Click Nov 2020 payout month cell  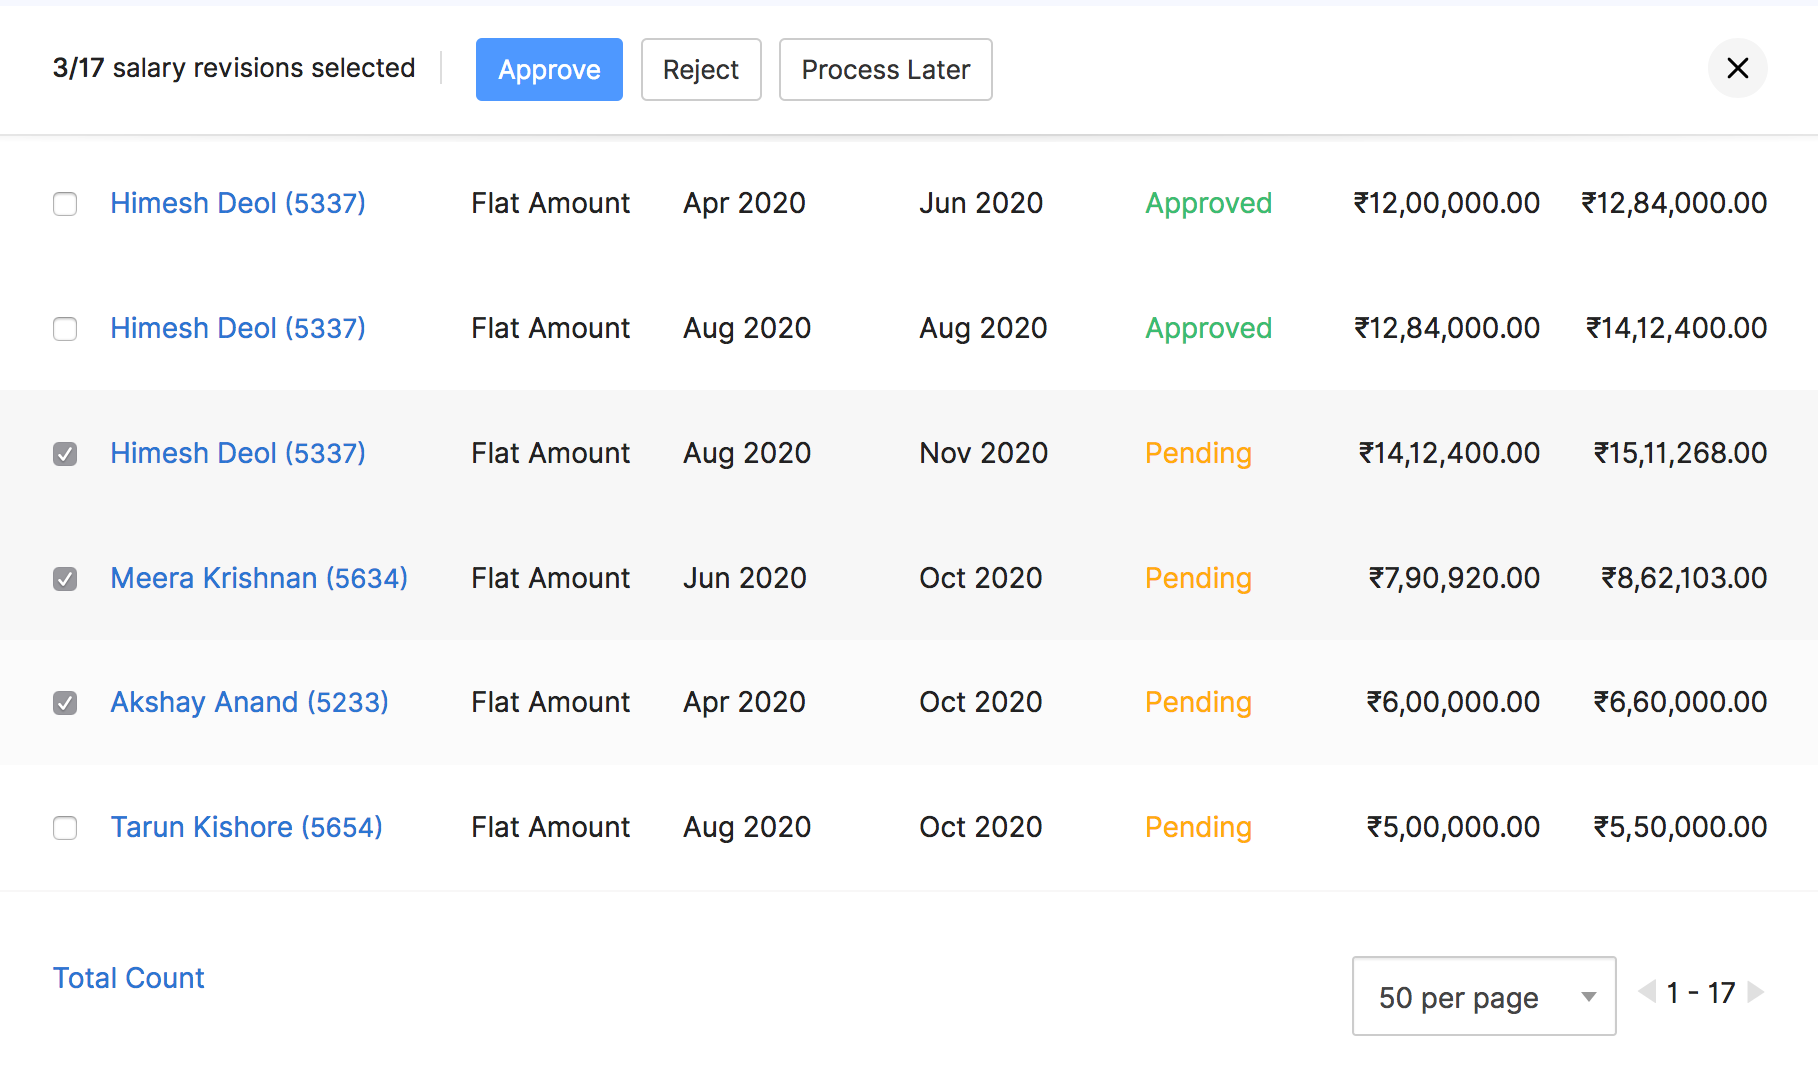click(x=984, y=453)
